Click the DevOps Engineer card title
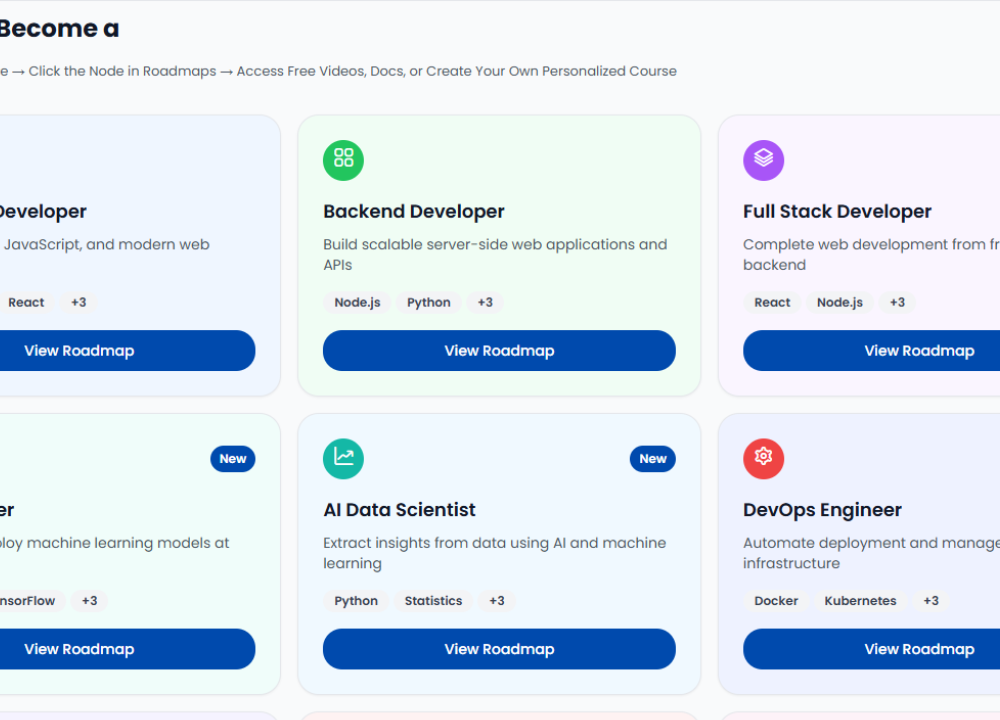Image resolution: width=1000 pixels, height=720 pixels. pos(822,510)
